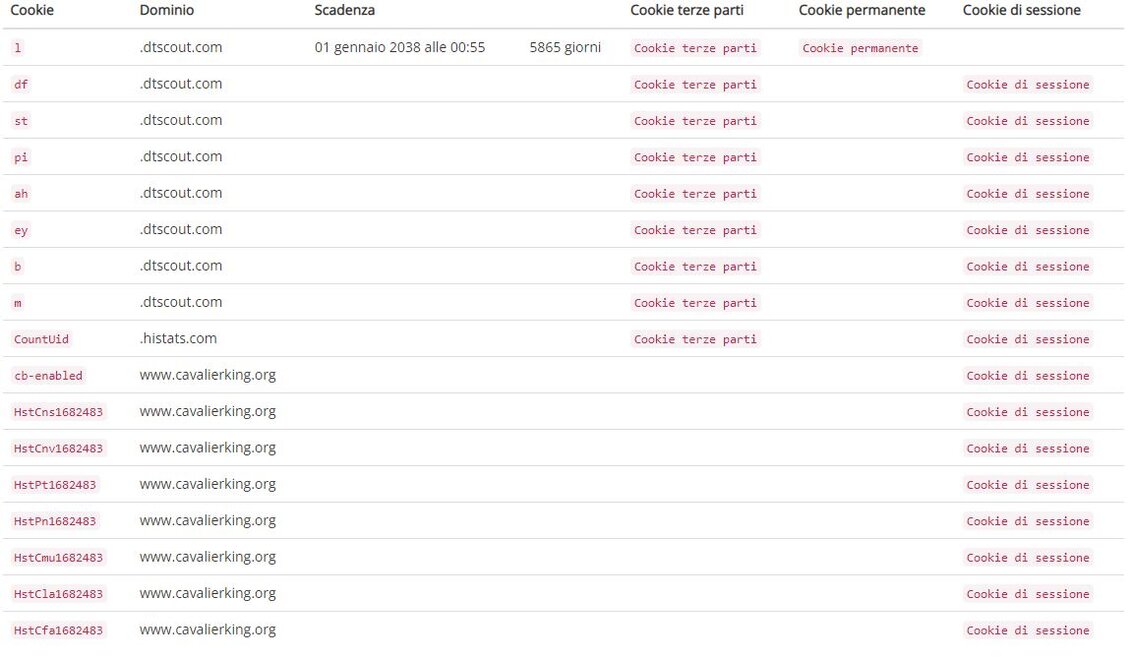Image resolution: width=1133 pixels, height=659 pixels.
Task: Select the CountUid cookie name
Action: [x=41, y=339]
